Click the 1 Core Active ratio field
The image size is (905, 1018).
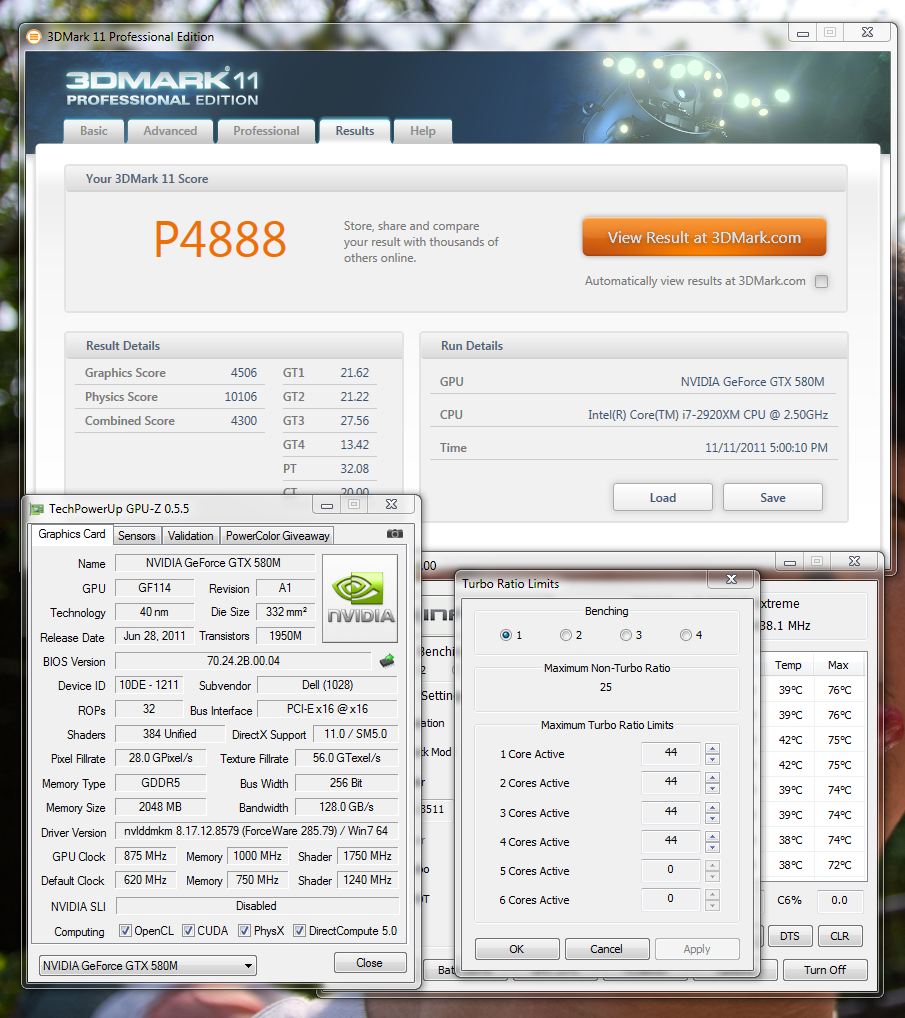point(671,753)
